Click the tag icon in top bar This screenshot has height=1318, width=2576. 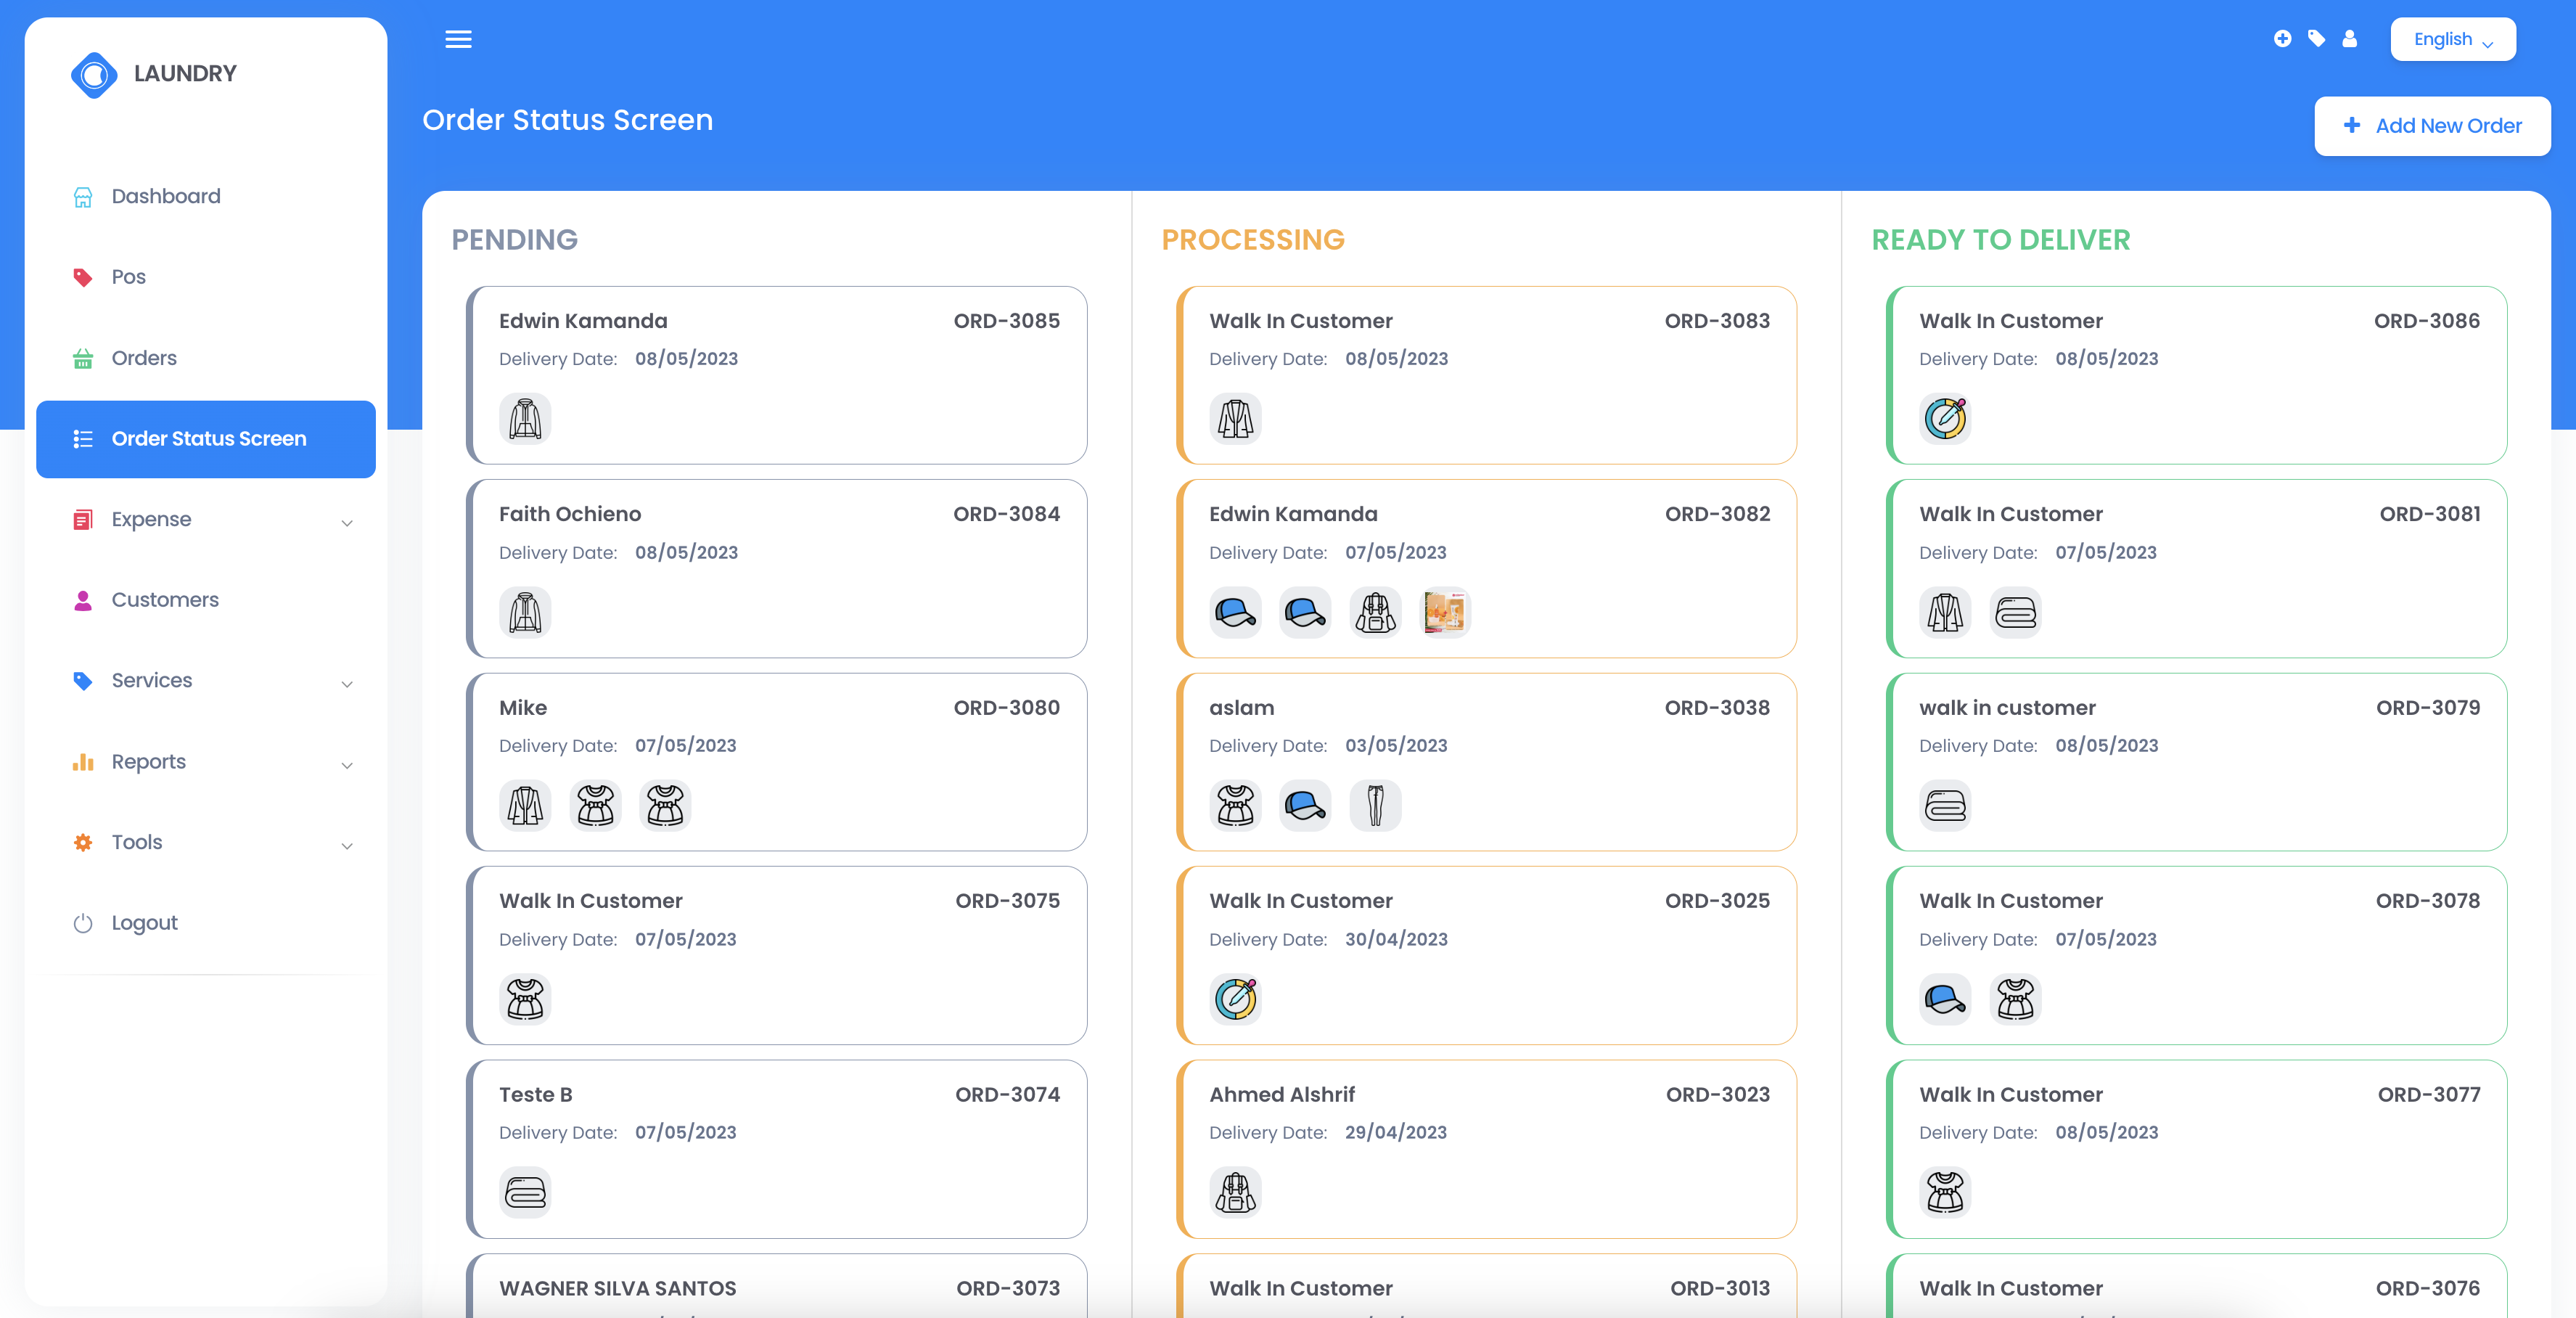(2316, 39)
